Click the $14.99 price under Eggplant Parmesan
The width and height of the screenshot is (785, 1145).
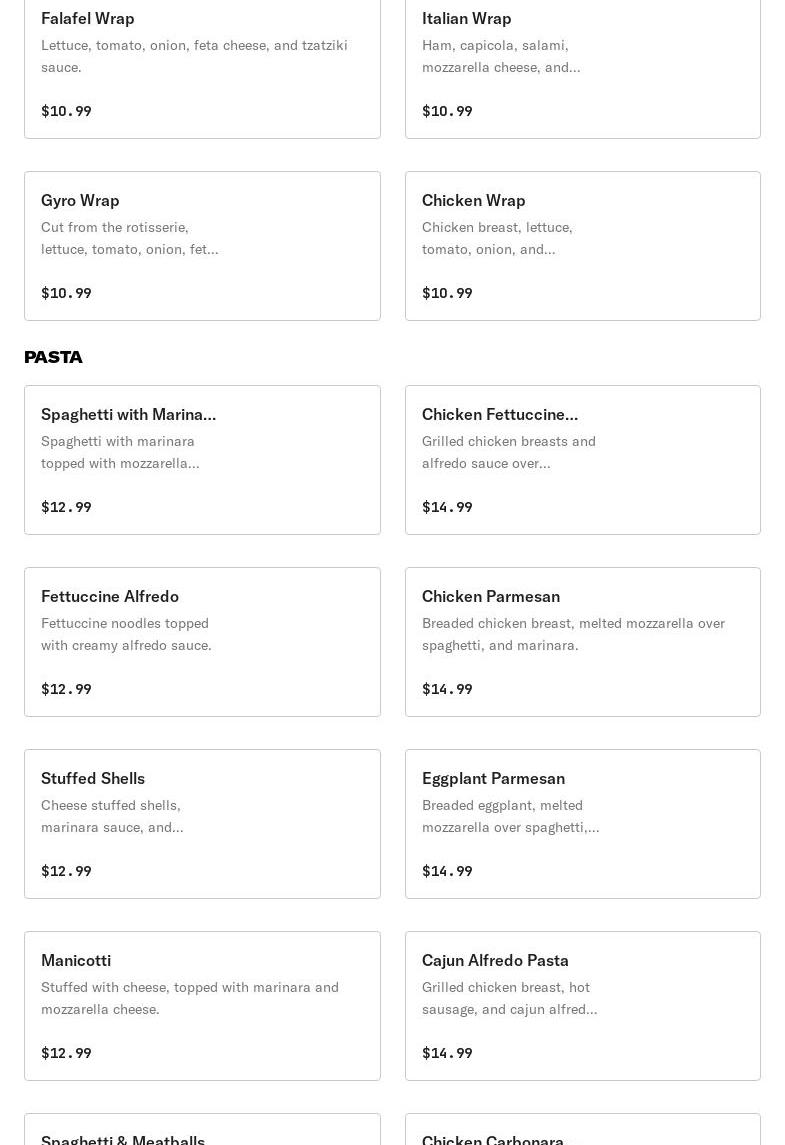[x=447, y=871]
